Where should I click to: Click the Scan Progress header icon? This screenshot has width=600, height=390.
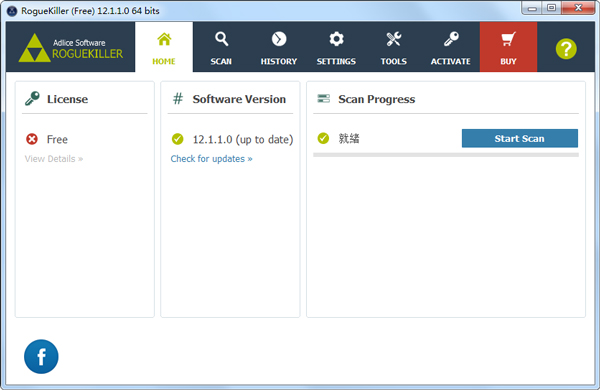[x=323, y=99]
